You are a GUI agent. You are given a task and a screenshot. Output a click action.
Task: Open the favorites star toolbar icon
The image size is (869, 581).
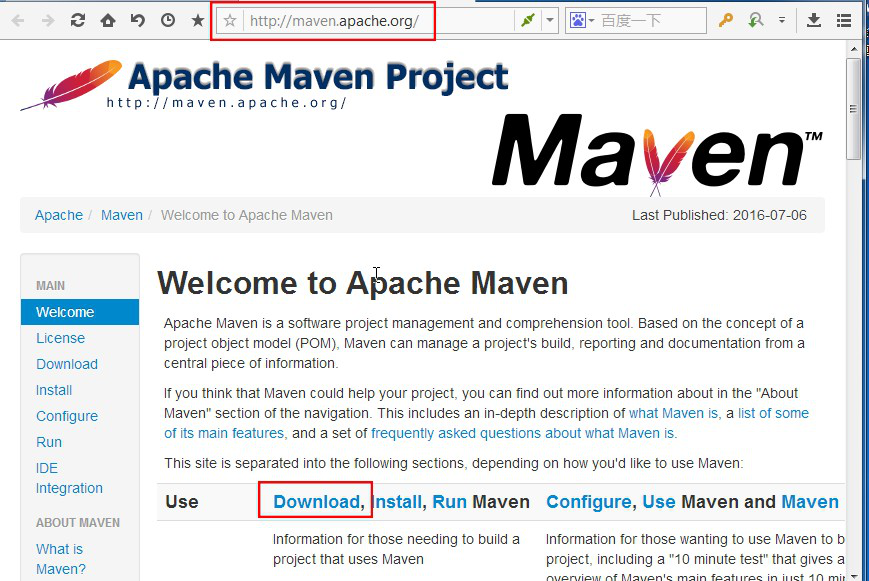click(x=198, y=20)
